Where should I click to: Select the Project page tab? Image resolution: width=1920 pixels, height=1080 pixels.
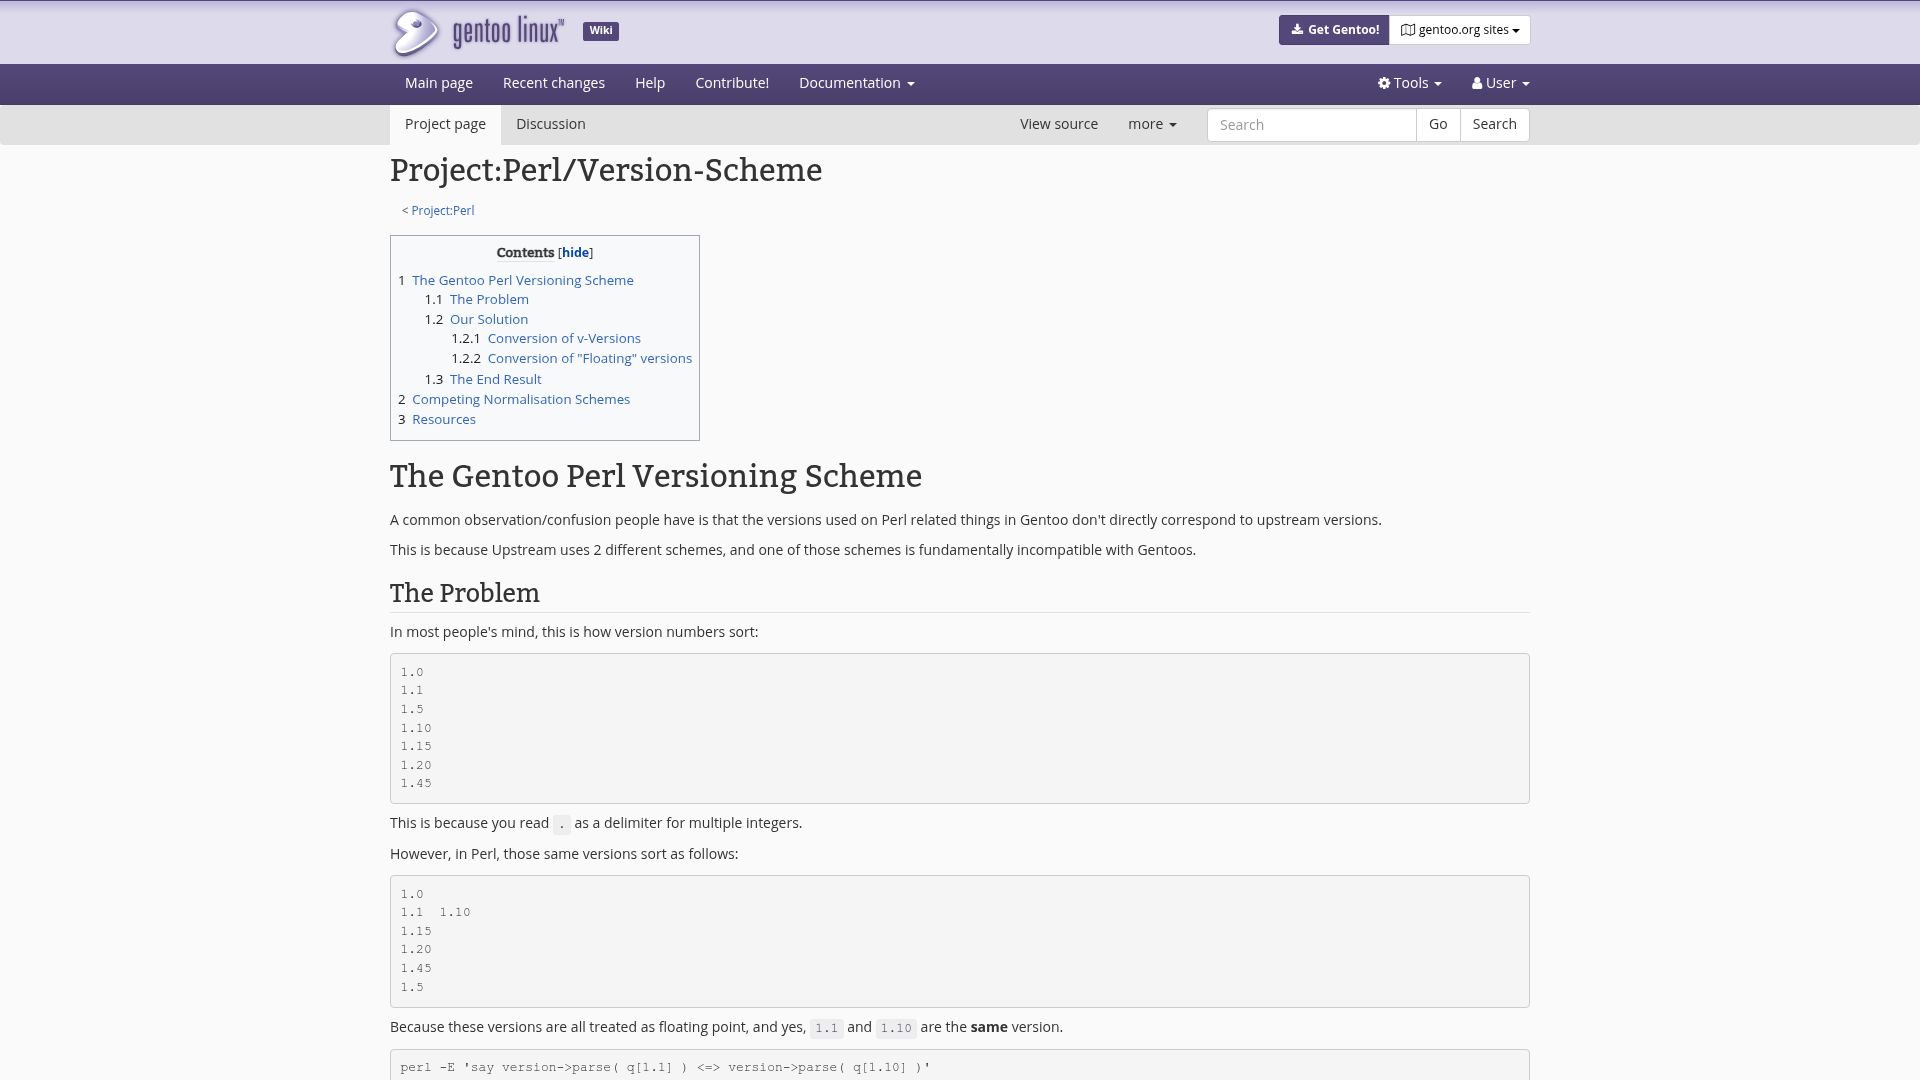[445, 124]
